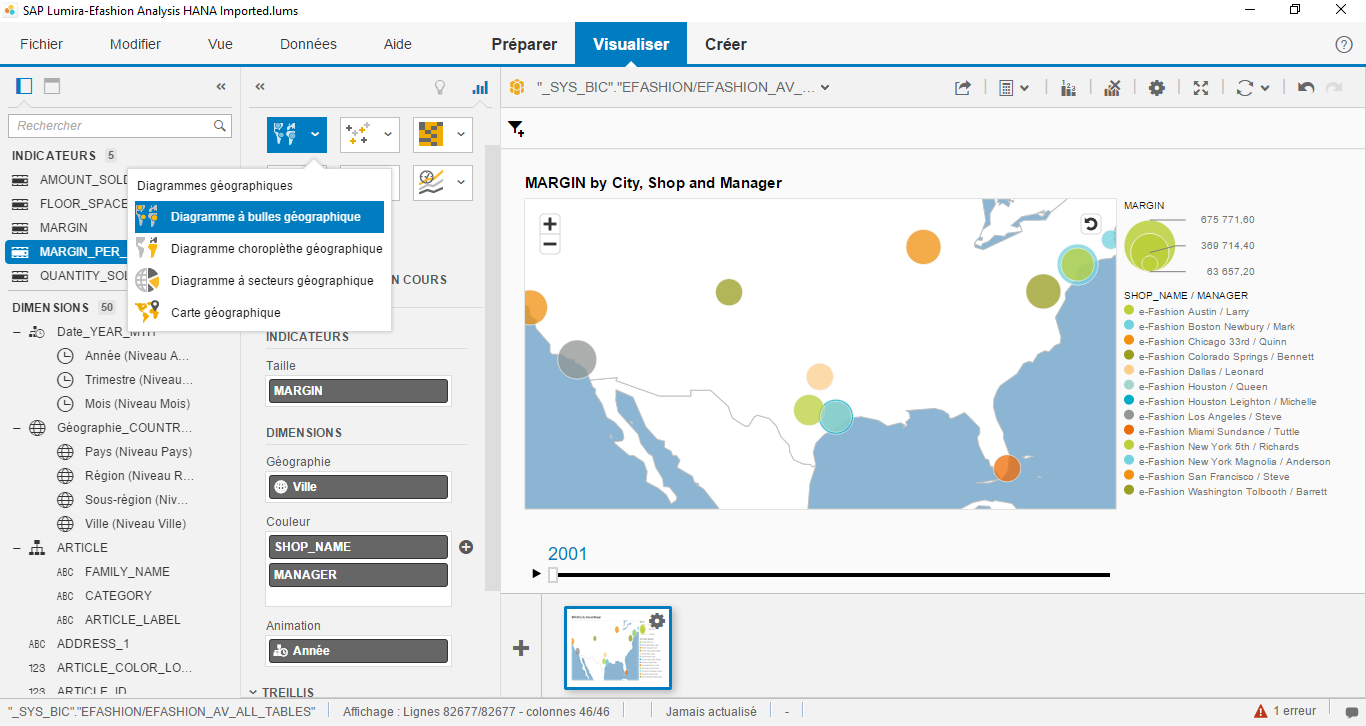Select Diagramme à bulles géographique
The height and width of the screenshot is (726, 1366).
tap(259, 217)
